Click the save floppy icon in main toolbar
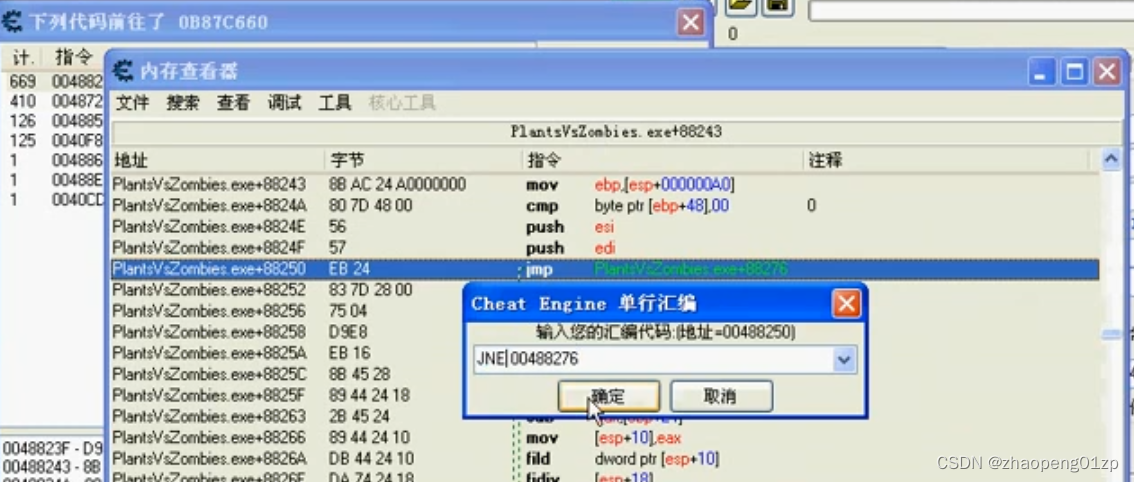Viewport: 1134px width, 482px height. [x=778, y=6]
